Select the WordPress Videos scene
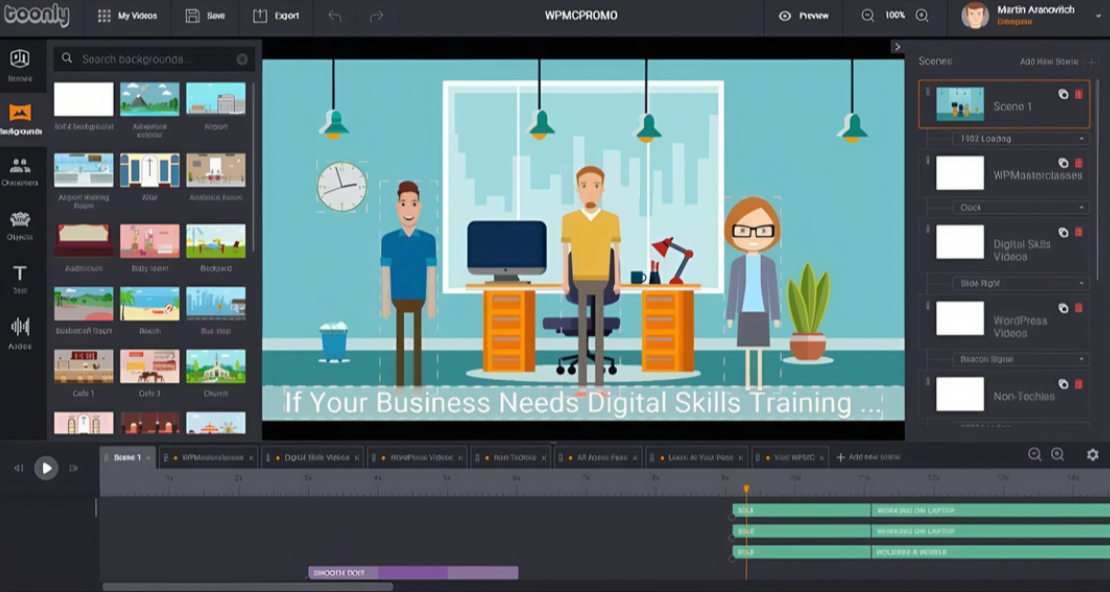This screenshot has width=1110, height=592. (x=1005, y=321)
